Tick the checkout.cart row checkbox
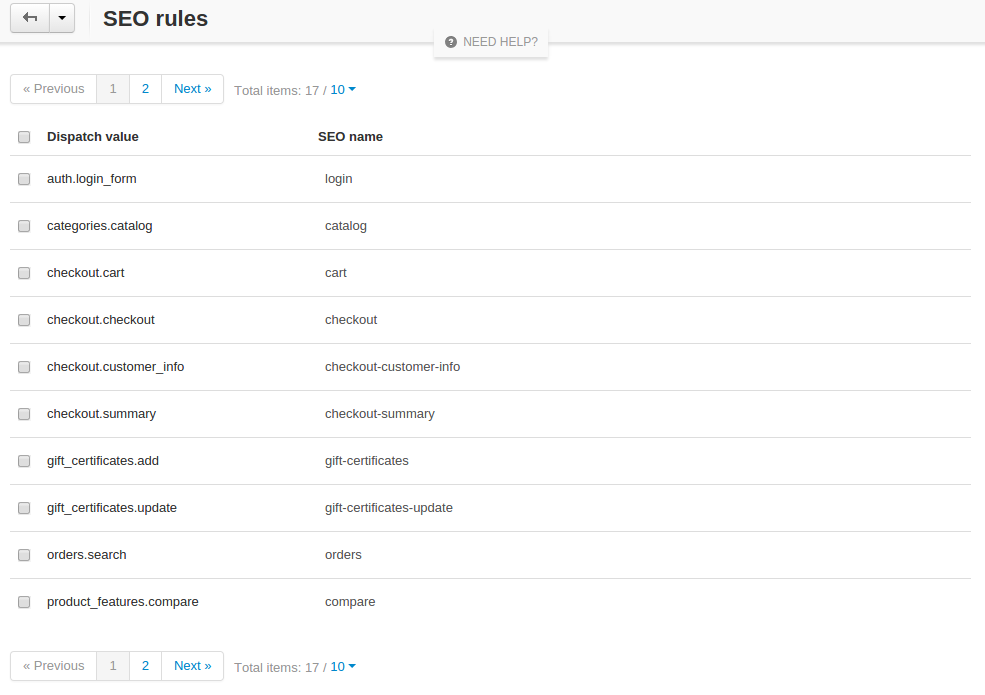985x695 pixels. pos(24,273)
